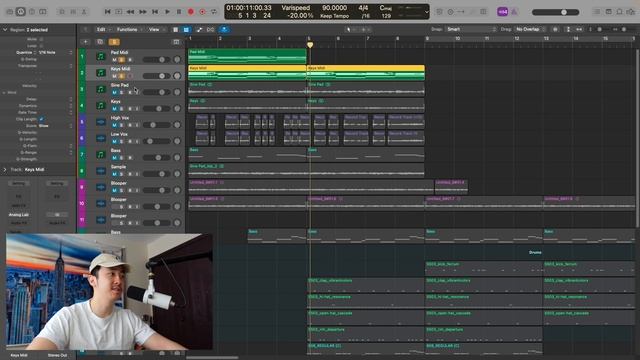
Task: Adjust the Low Vox track volume slider
Action: [x=157, y=141]
